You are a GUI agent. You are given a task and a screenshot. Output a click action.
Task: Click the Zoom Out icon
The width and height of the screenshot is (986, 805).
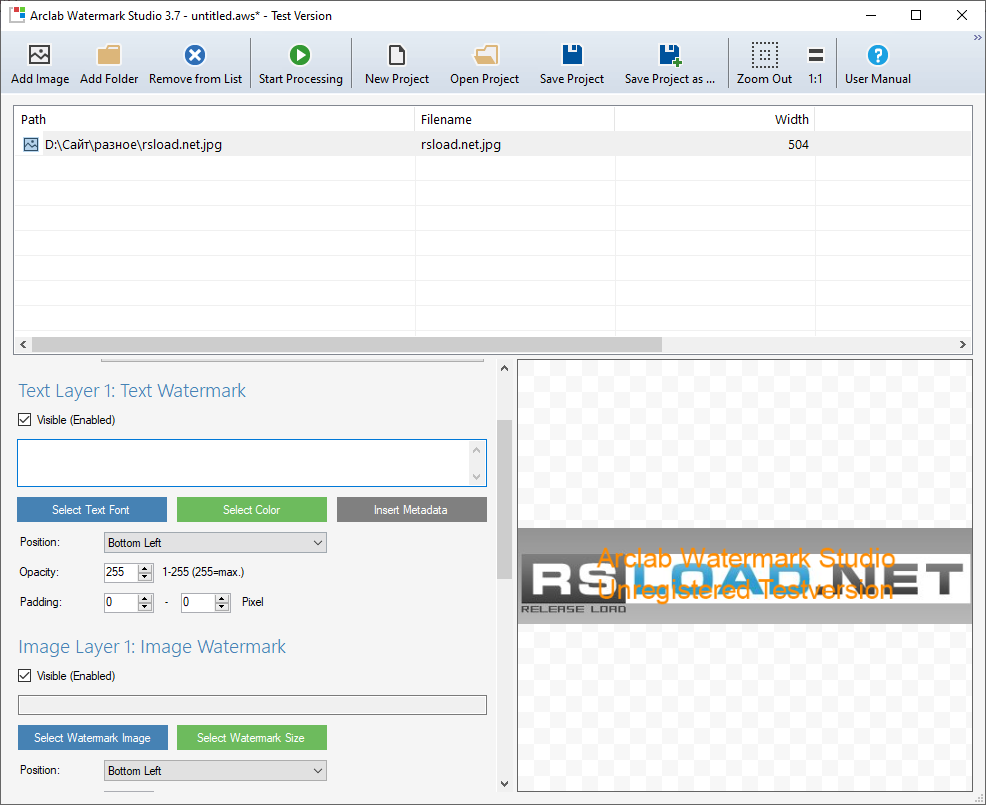(x=765, y=55)
